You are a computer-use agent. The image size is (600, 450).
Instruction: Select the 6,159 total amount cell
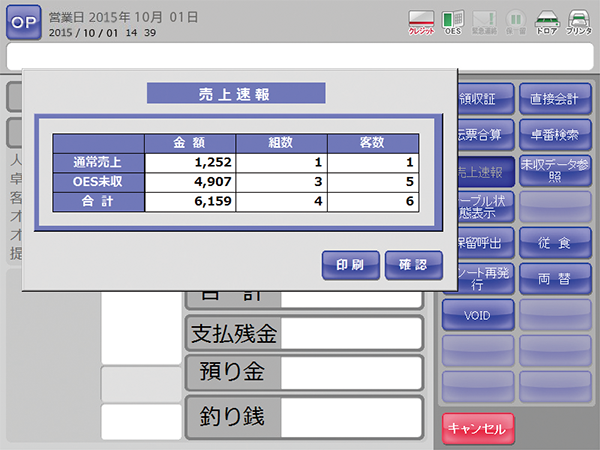[190, 202]
